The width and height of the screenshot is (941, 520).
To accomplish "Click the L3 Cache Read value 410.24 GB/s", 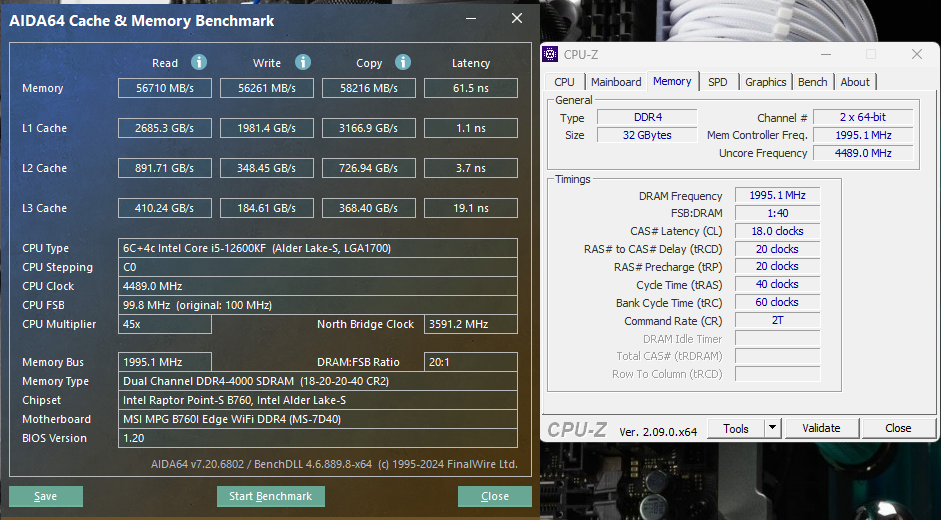I will [x=164, y=208].
